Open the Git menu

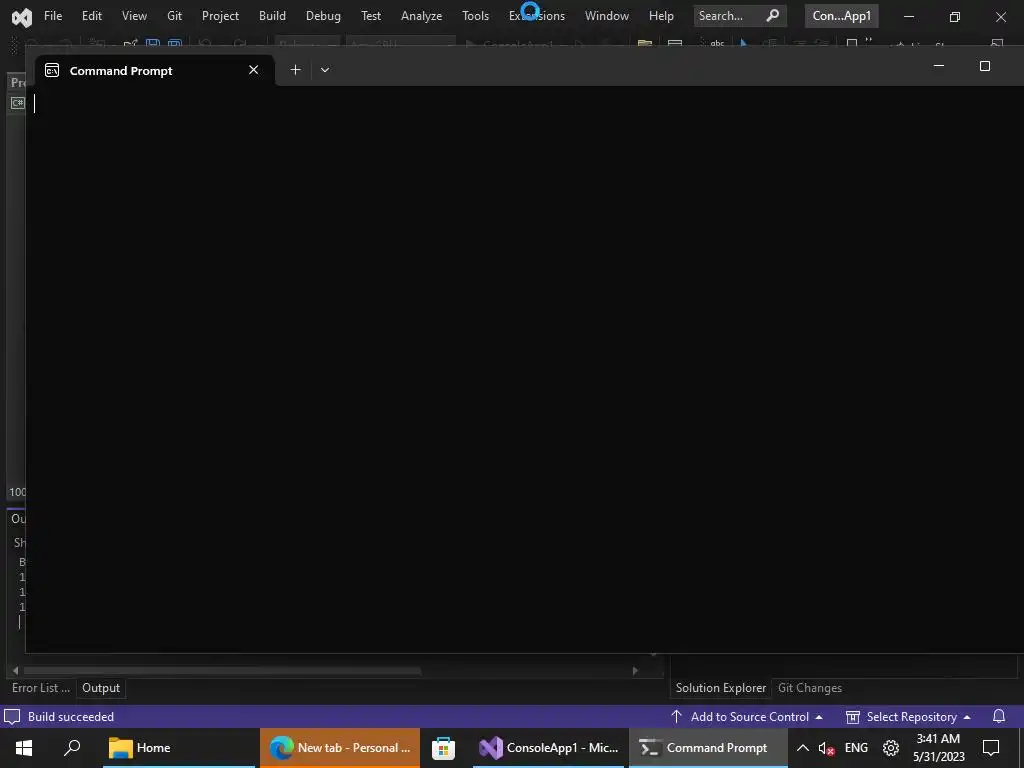[174, 16]
